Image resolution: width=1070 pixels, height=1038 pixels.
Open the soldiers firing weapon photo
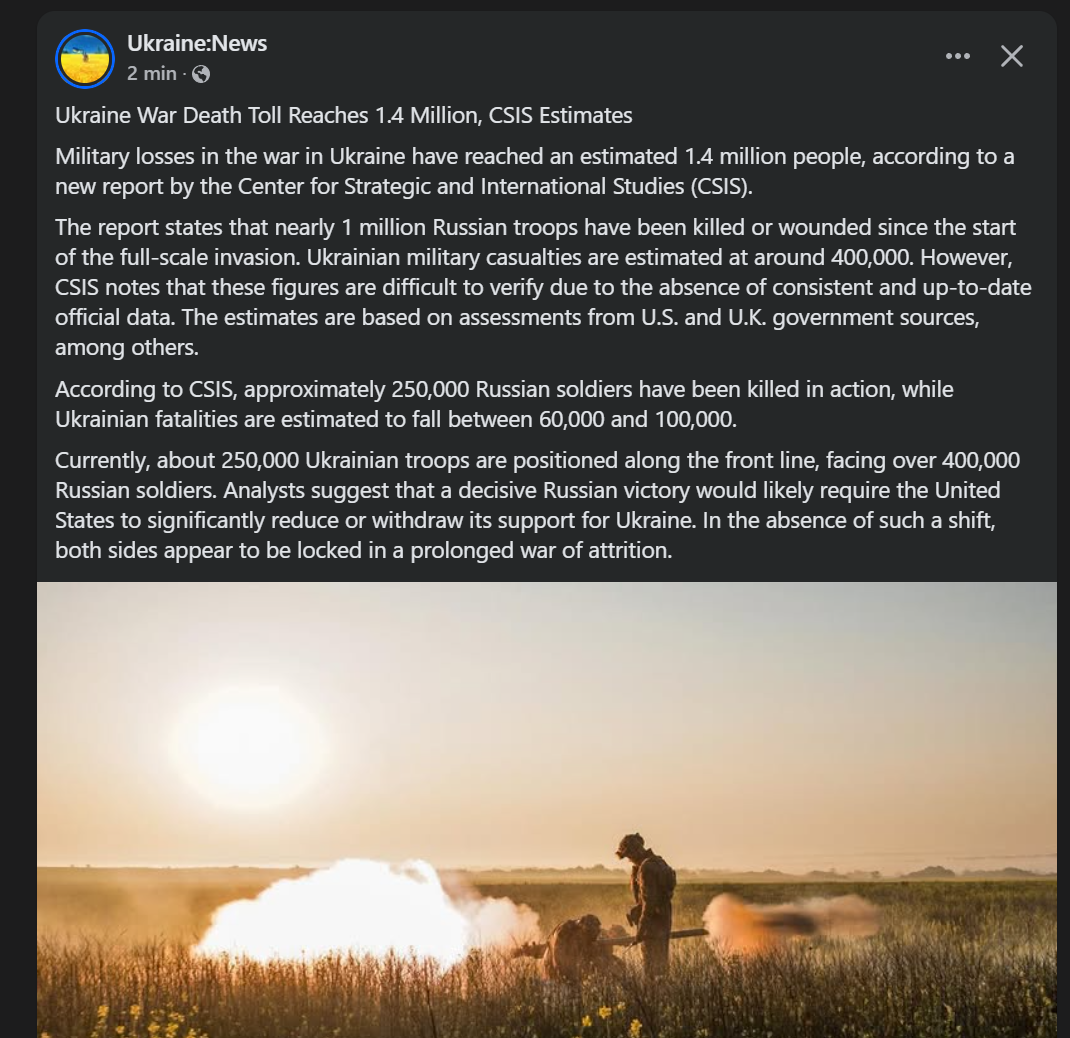tap(547, 809)
